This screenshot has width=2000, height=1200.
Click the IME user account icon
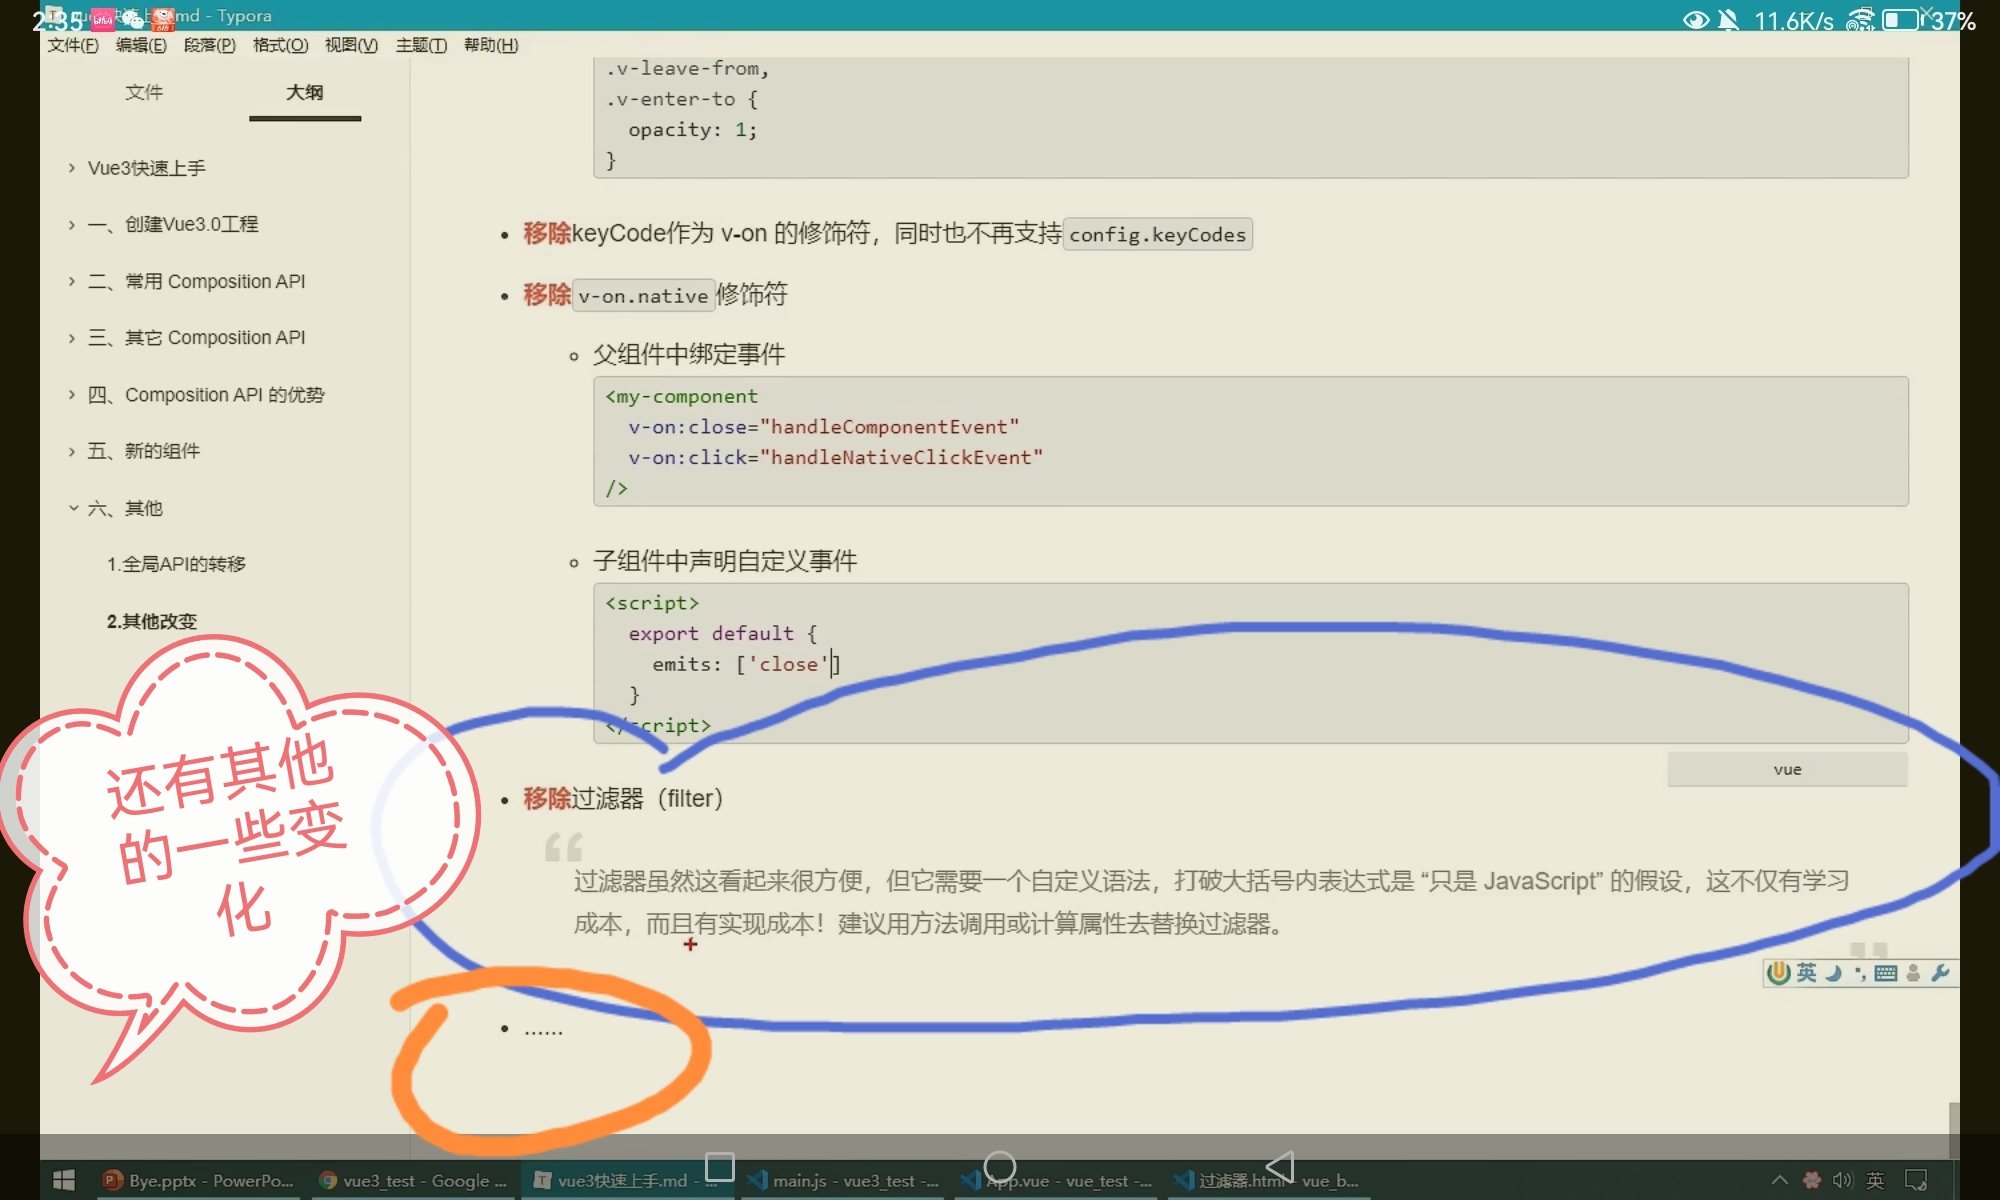pyautogui.click(x=1913, y=973)
